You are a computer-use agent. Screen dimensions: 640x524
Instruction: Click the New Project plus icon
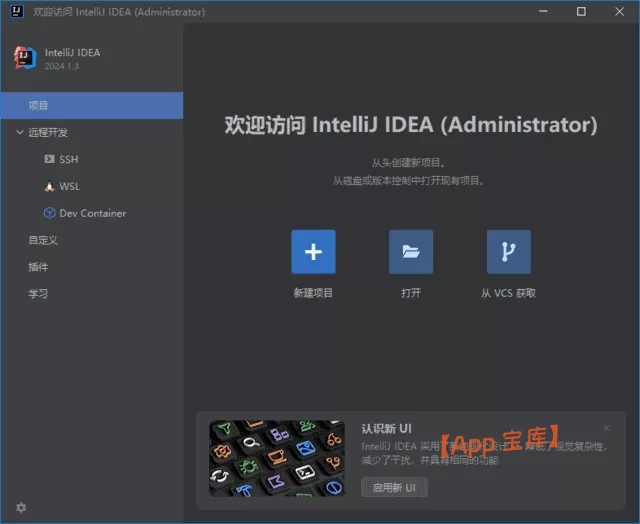(313, 252)
